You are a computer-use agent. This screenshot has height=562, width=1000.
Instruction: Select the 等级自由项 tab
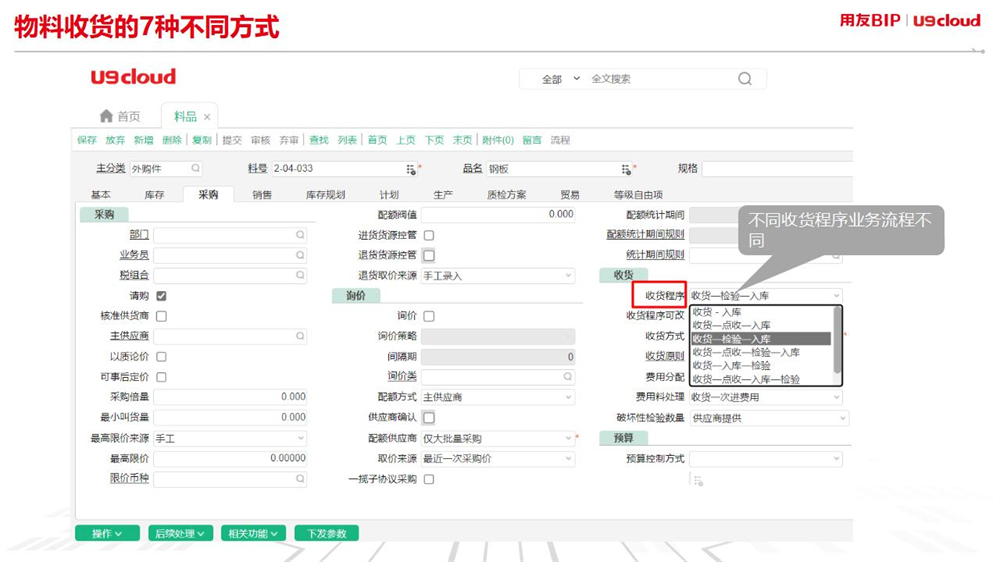coord(638,195)
